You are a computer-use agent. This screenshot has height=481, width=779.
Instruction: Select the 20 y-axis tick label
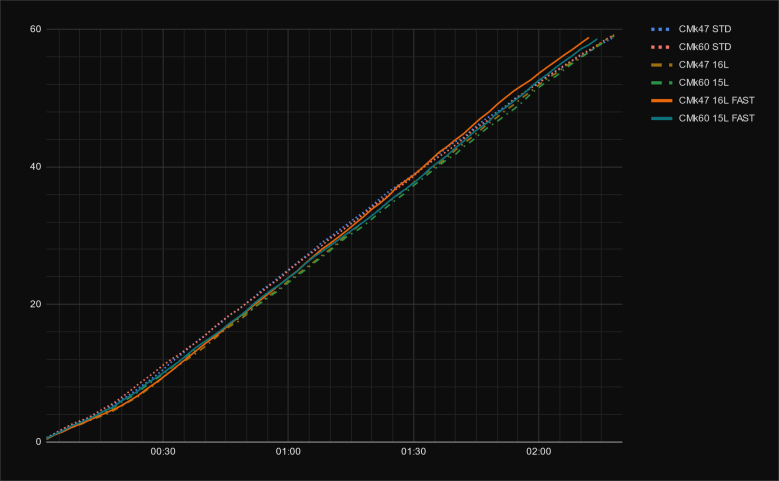pos(34,304)
